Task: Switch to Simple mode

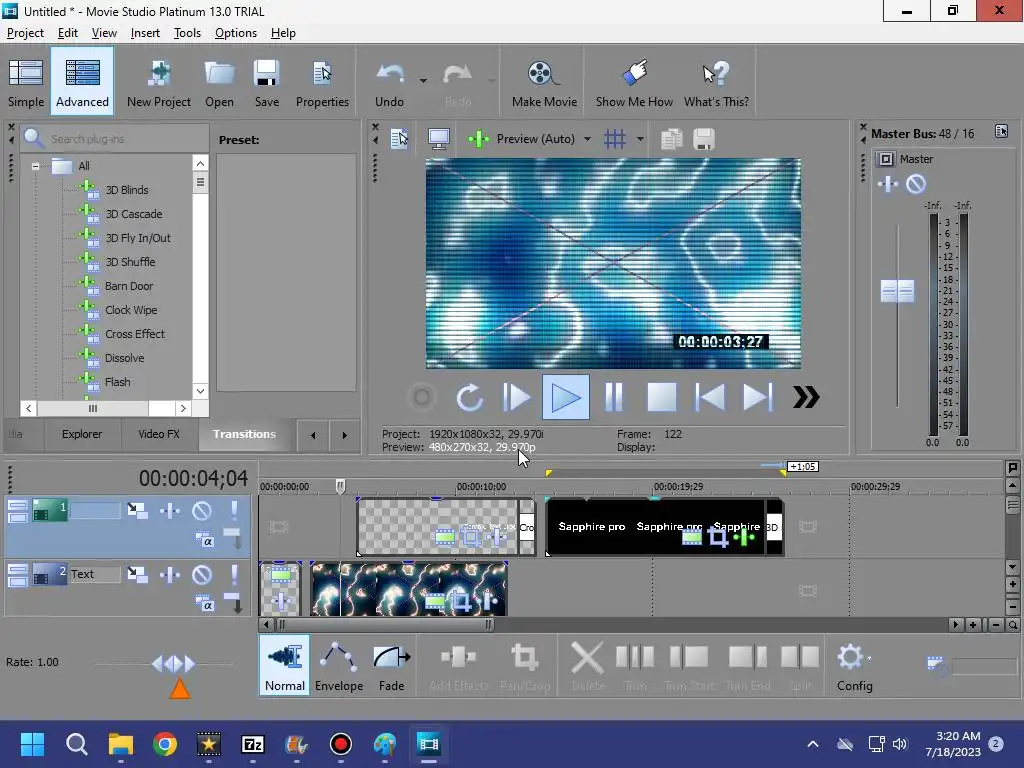Action: tap(26, 82)
